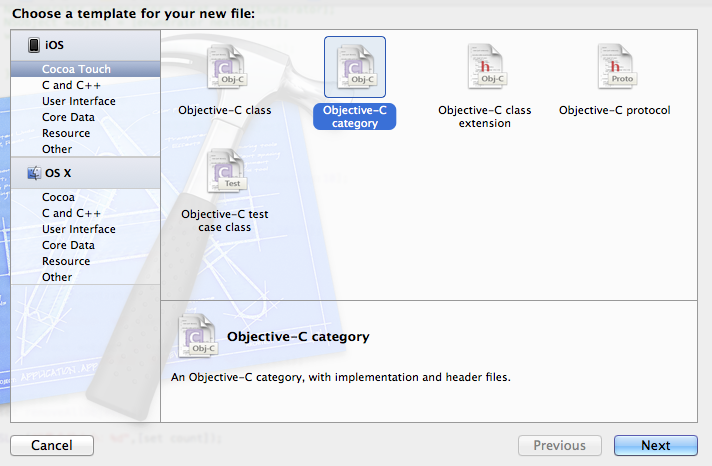Screen dimensions: 712x466
Task: Select Other under OS X
Action: click(85, 277)
